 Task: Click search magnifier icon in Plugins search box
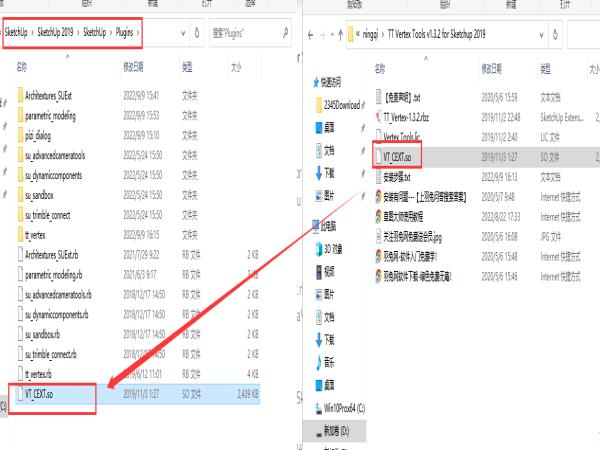[x=285, y=33]
